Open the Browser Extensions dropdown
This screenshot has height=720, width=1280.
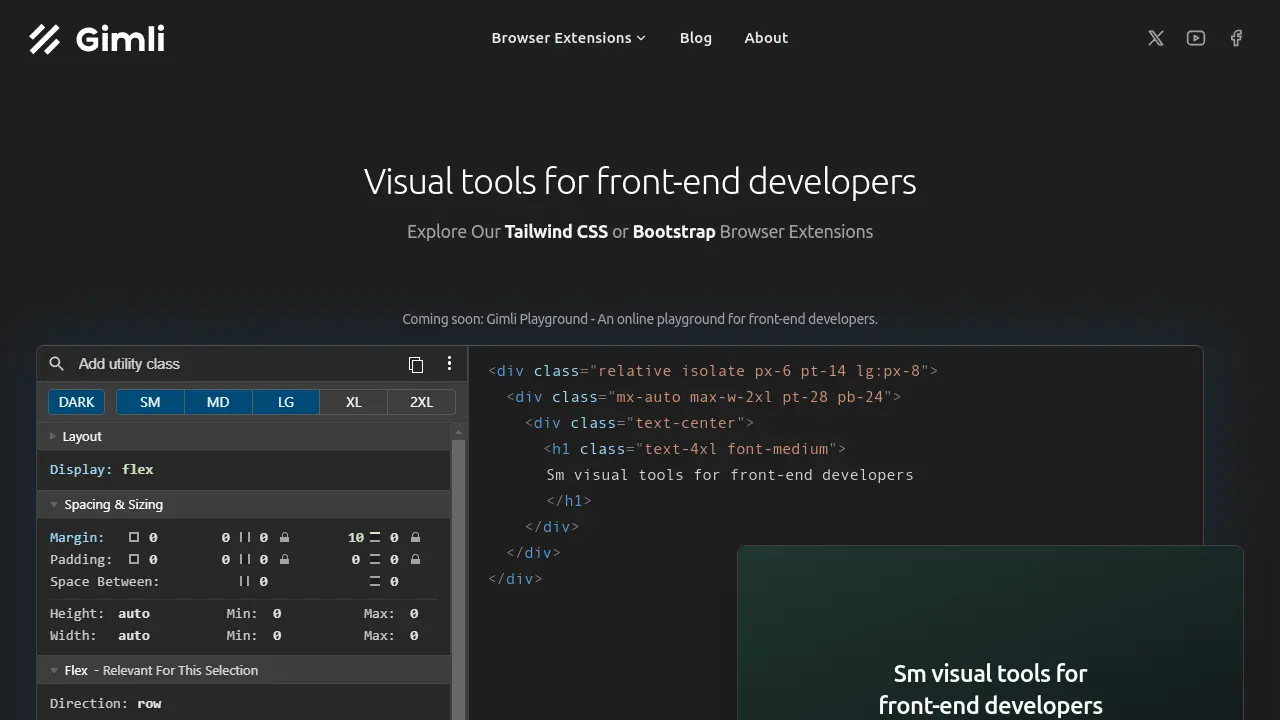(x=568, y=38)
